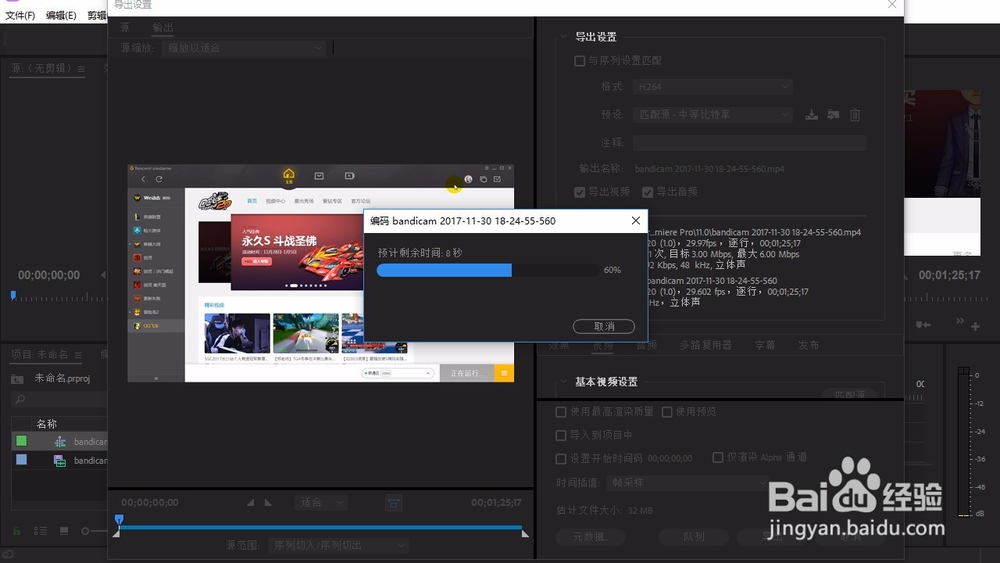Open the 适合 zoom level dropdown
Screen dimensions: 1000x563
click(321, 502)
